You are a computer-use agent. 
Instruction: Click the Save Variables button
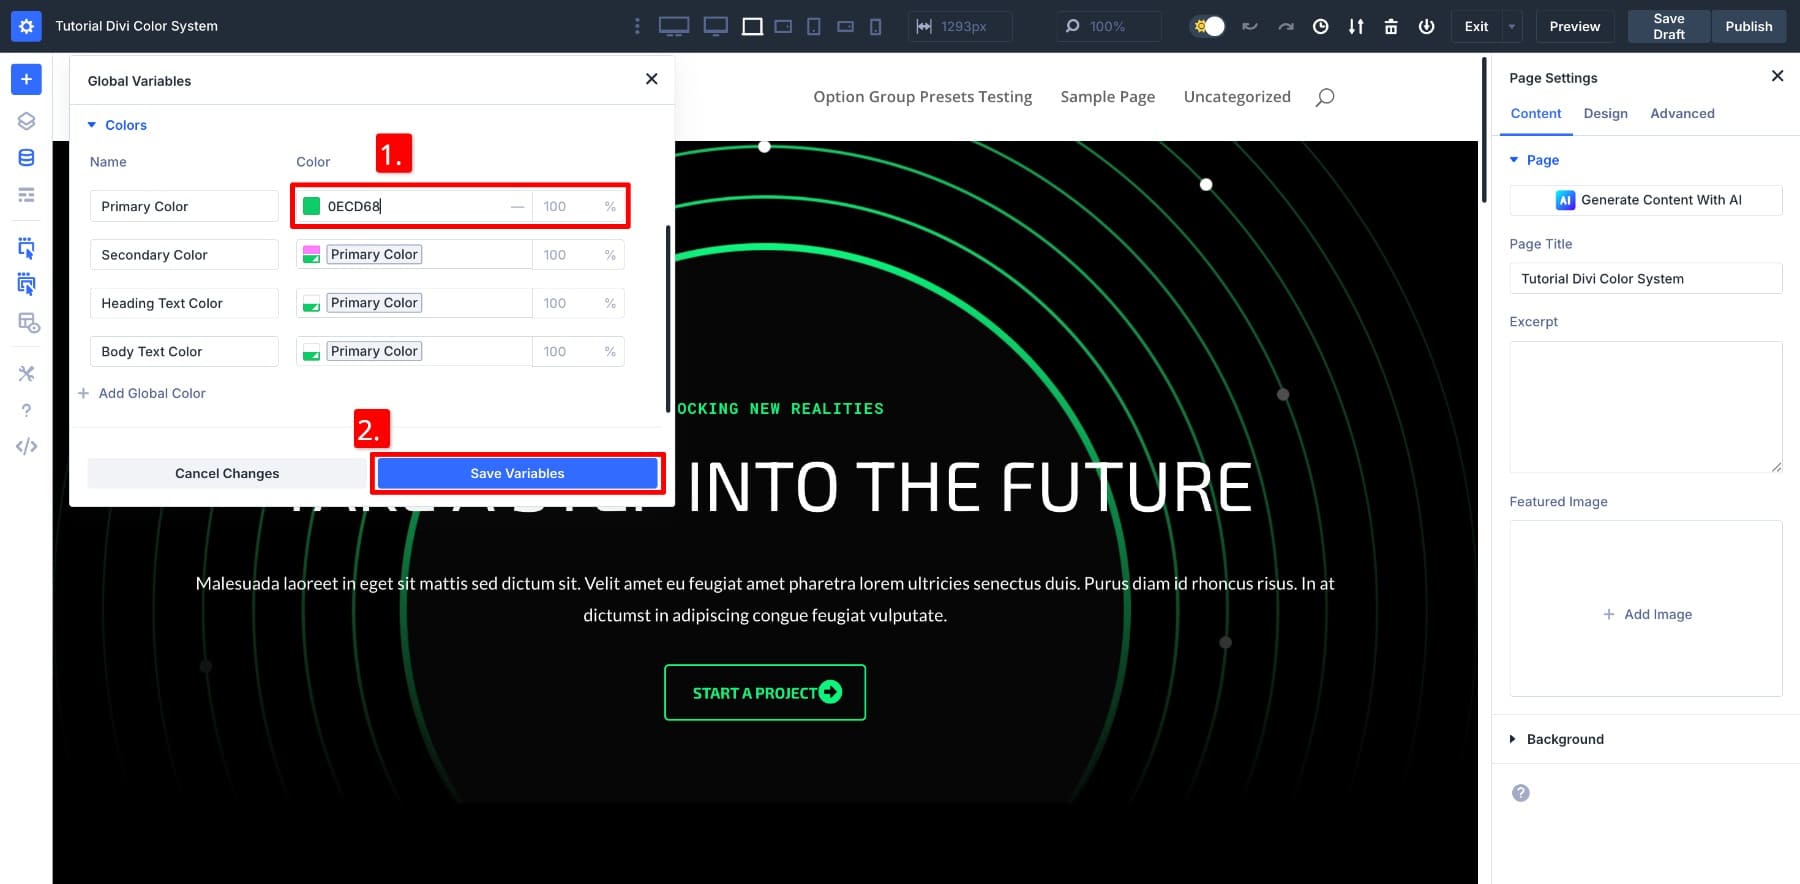point(517,473)
